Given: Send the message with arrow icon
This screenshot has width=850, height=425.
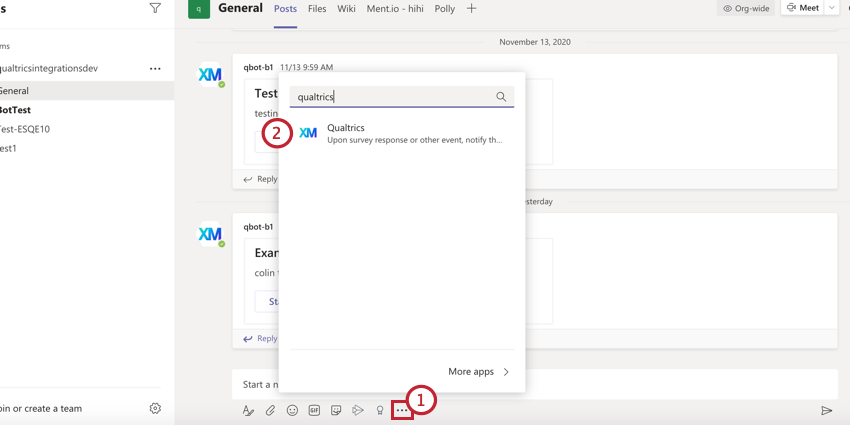Looking at the screenshot, I should 826,410.
